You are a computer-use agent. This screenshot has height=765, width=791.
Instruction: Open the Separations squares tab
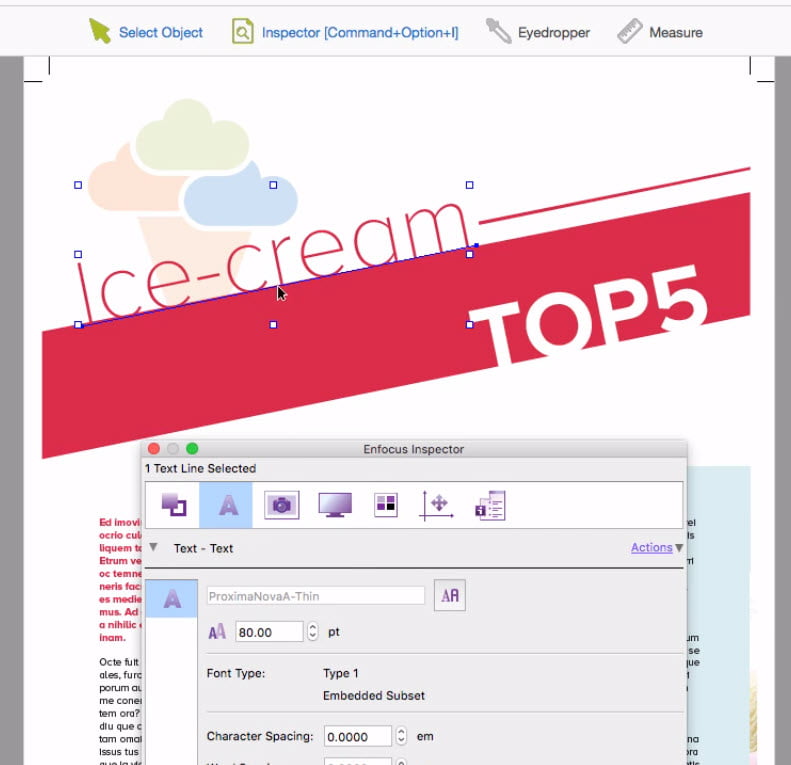pos(386,505)
